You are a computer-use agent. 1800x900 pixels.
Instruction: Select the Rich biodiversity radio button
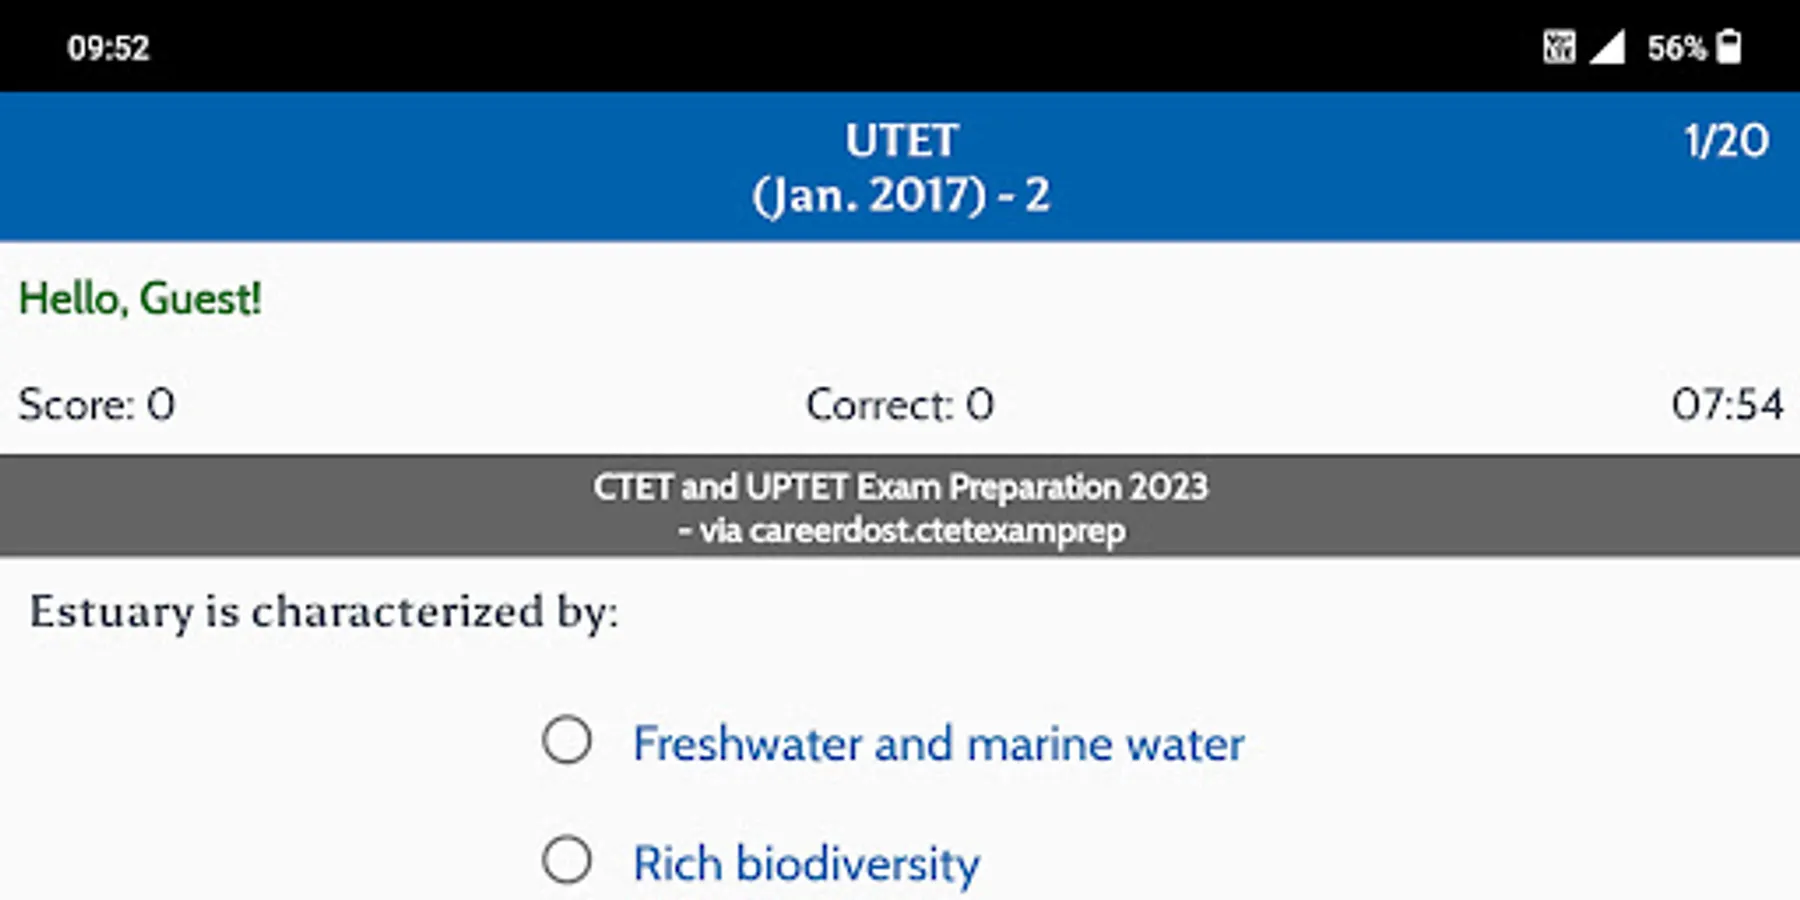(x=567, y=860)
